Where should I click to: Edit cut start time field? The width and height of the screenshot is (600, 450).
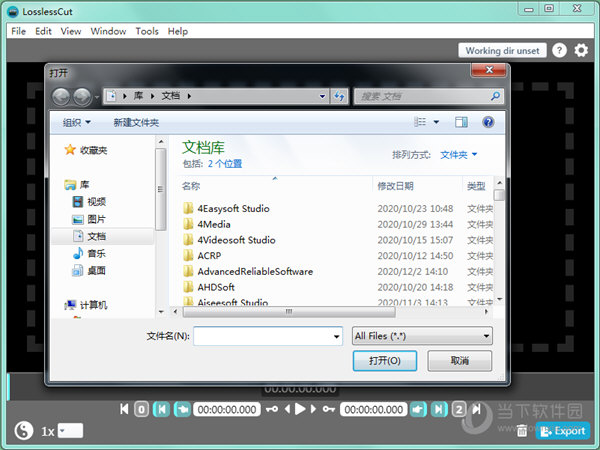pos(227,409)
